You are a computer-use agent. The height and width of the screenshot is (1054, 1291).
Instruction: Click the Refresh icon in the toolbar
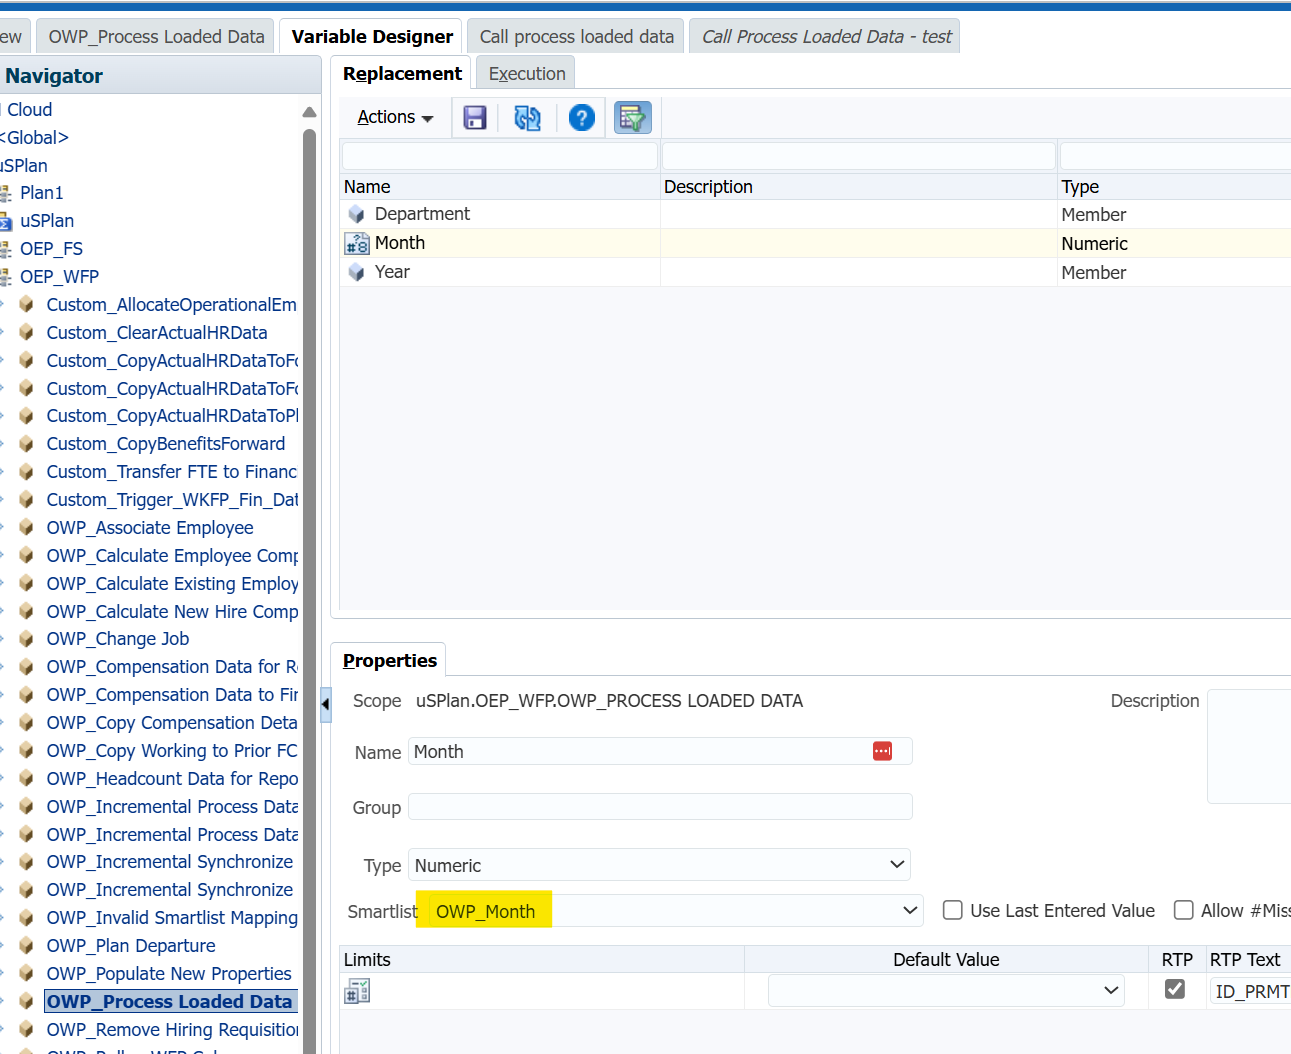pos(528,117)
